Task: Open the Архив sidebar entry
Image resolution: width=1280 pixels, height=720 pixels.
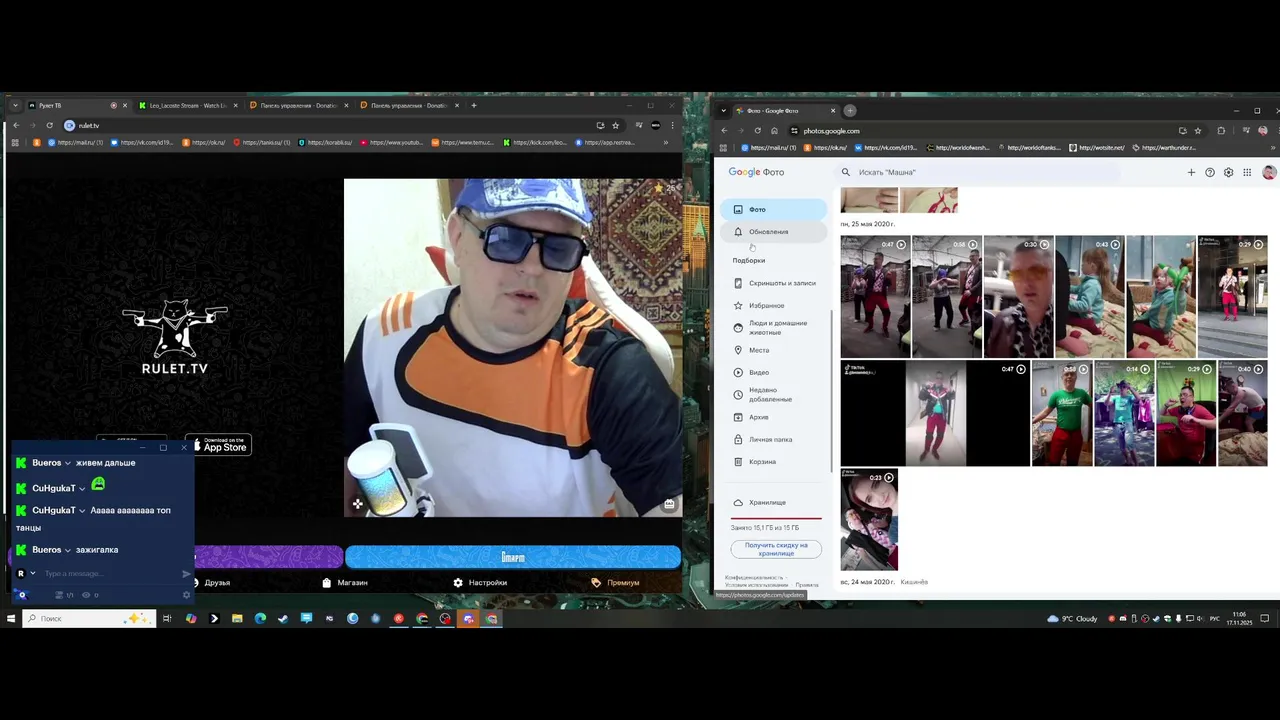Action: coord(751,417)
